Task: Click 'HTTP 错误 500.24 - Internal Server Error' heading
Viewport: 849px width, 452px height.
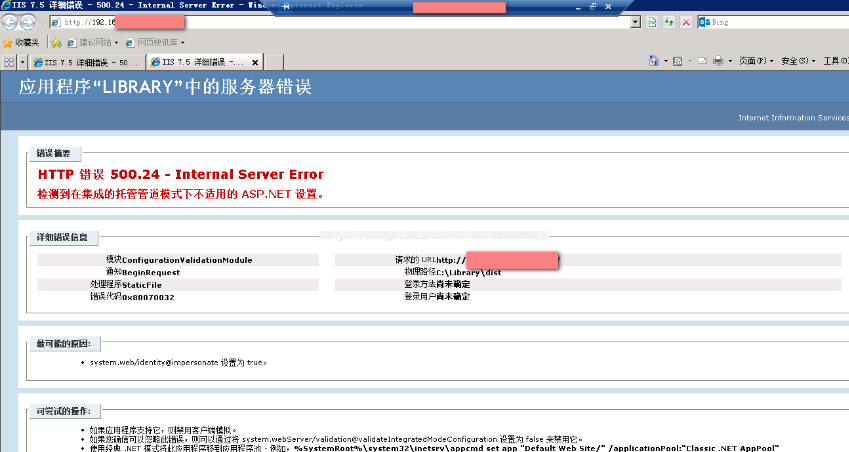Action: 180,174
